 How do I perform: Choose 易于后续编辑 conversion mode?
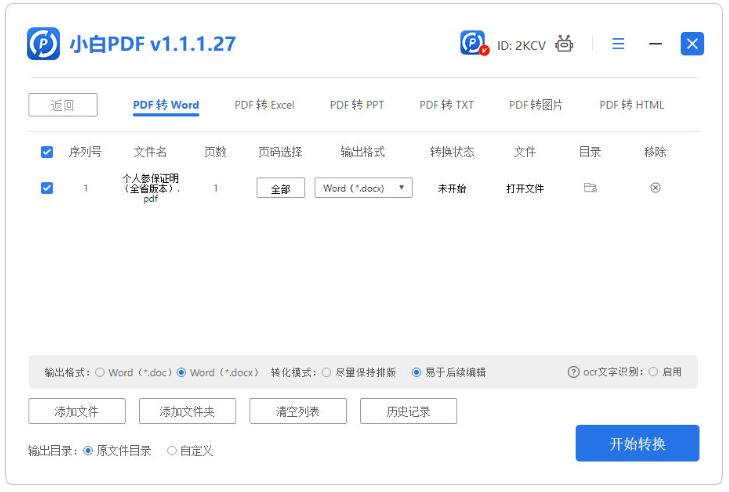[x=416, y=372]
